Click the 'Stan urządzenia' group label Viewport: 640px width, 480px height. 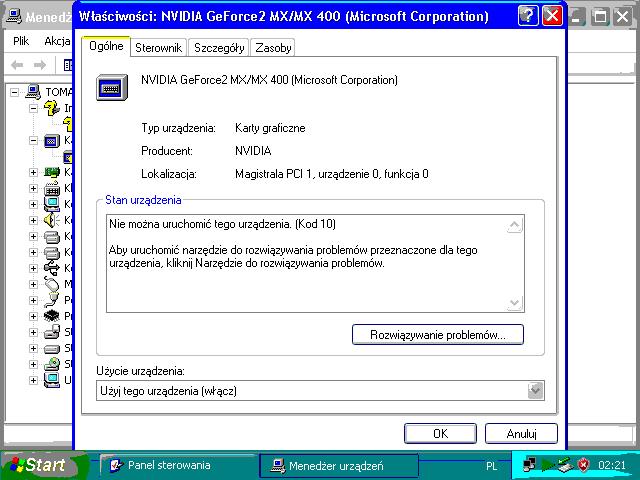[x=143, y=200]
